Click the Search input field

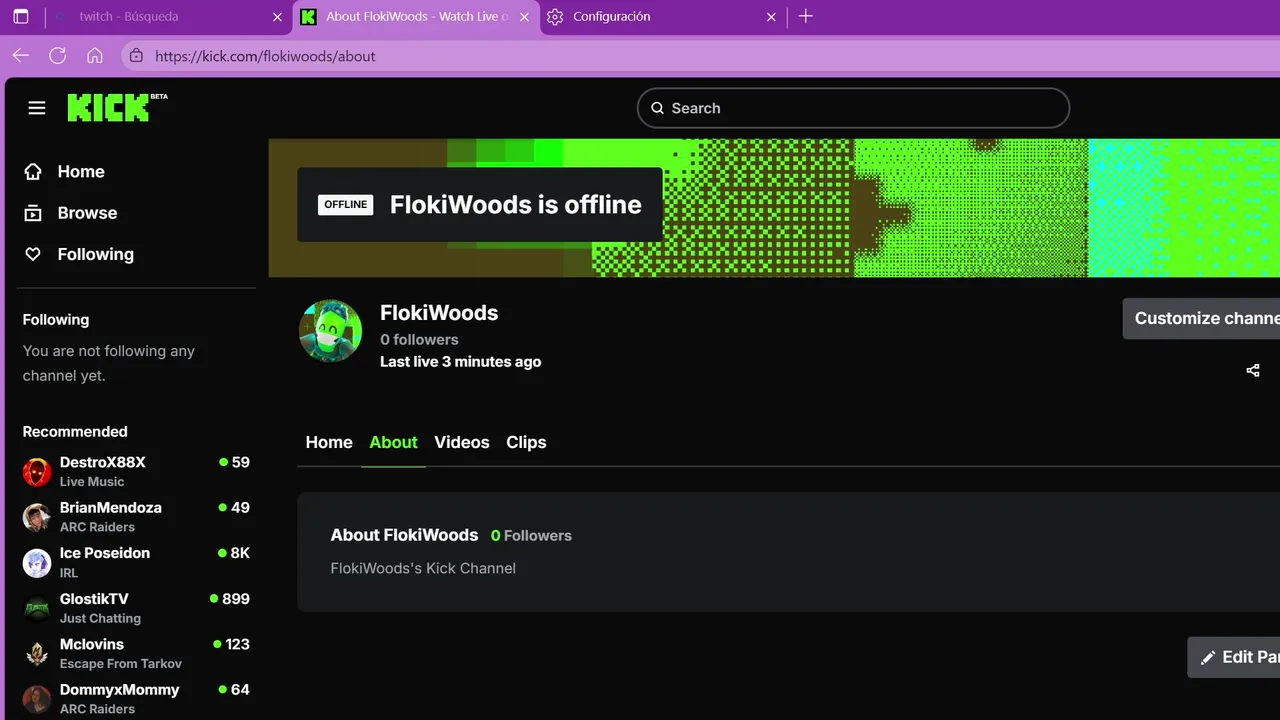click(x=853, y=108)
